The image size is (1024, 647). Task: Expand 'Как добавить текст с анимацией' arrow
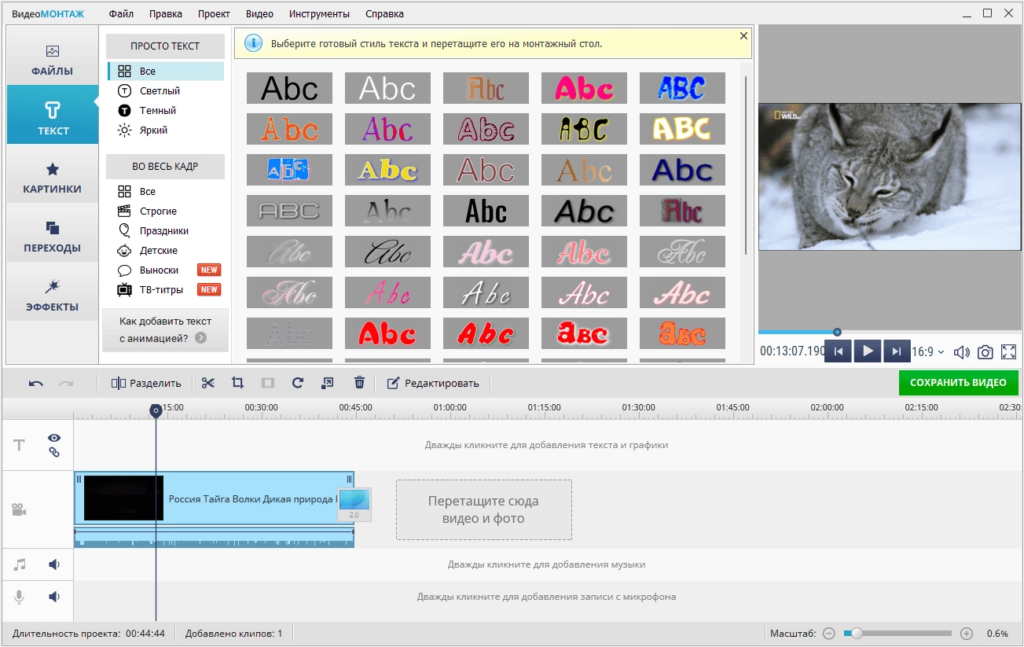[x=201, y=338]
